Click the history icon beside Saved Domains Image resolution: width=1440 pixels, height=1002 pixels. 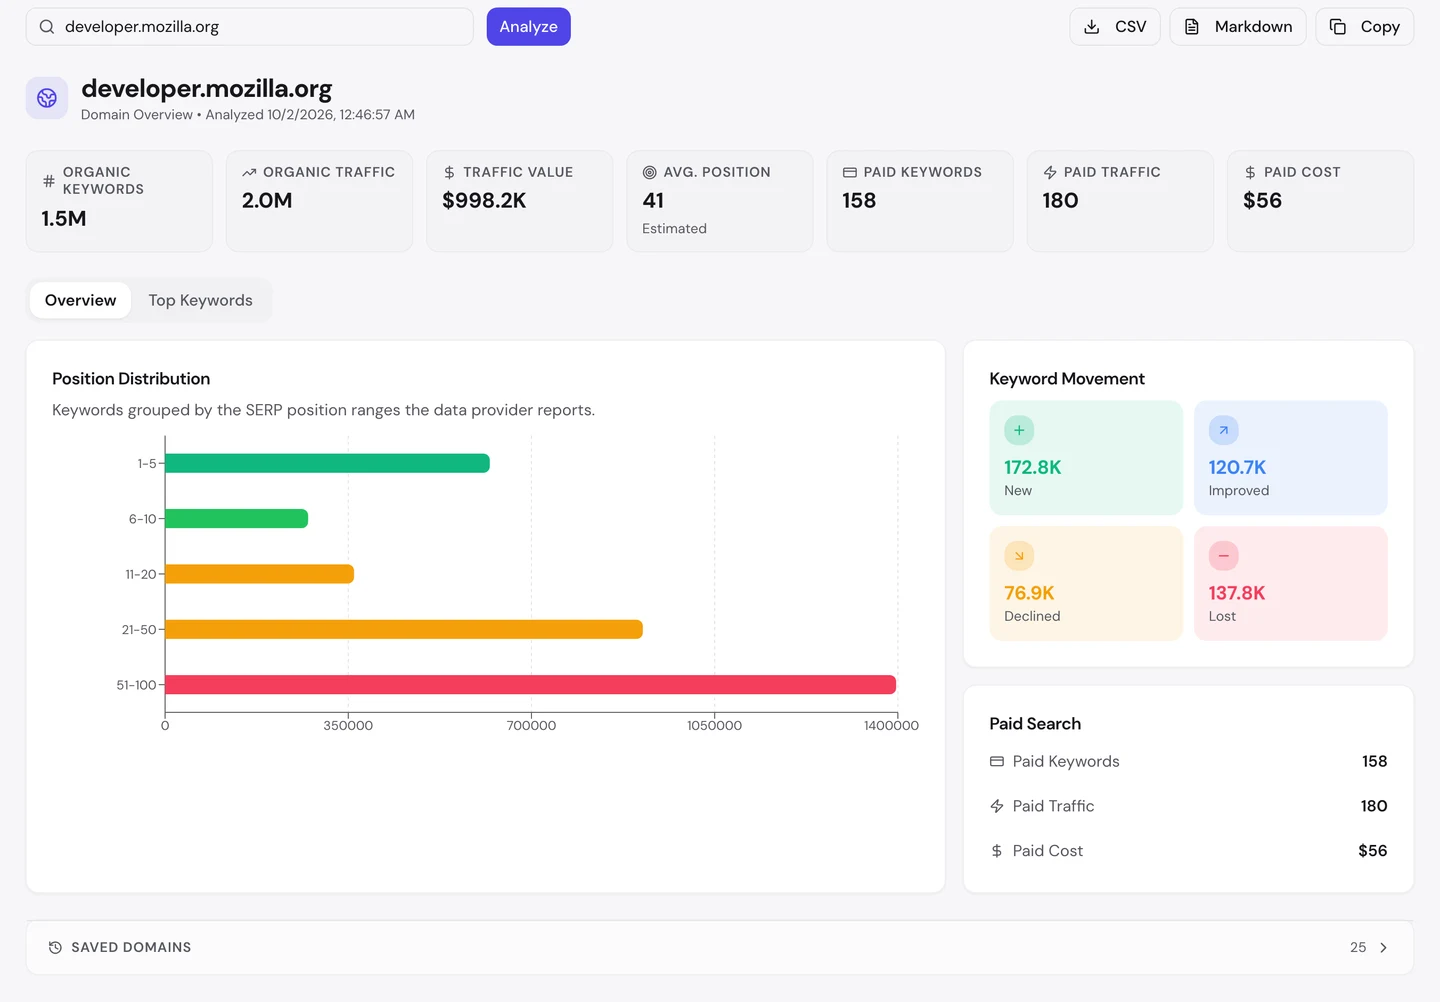pyautogui.click(x=55, y=948)
